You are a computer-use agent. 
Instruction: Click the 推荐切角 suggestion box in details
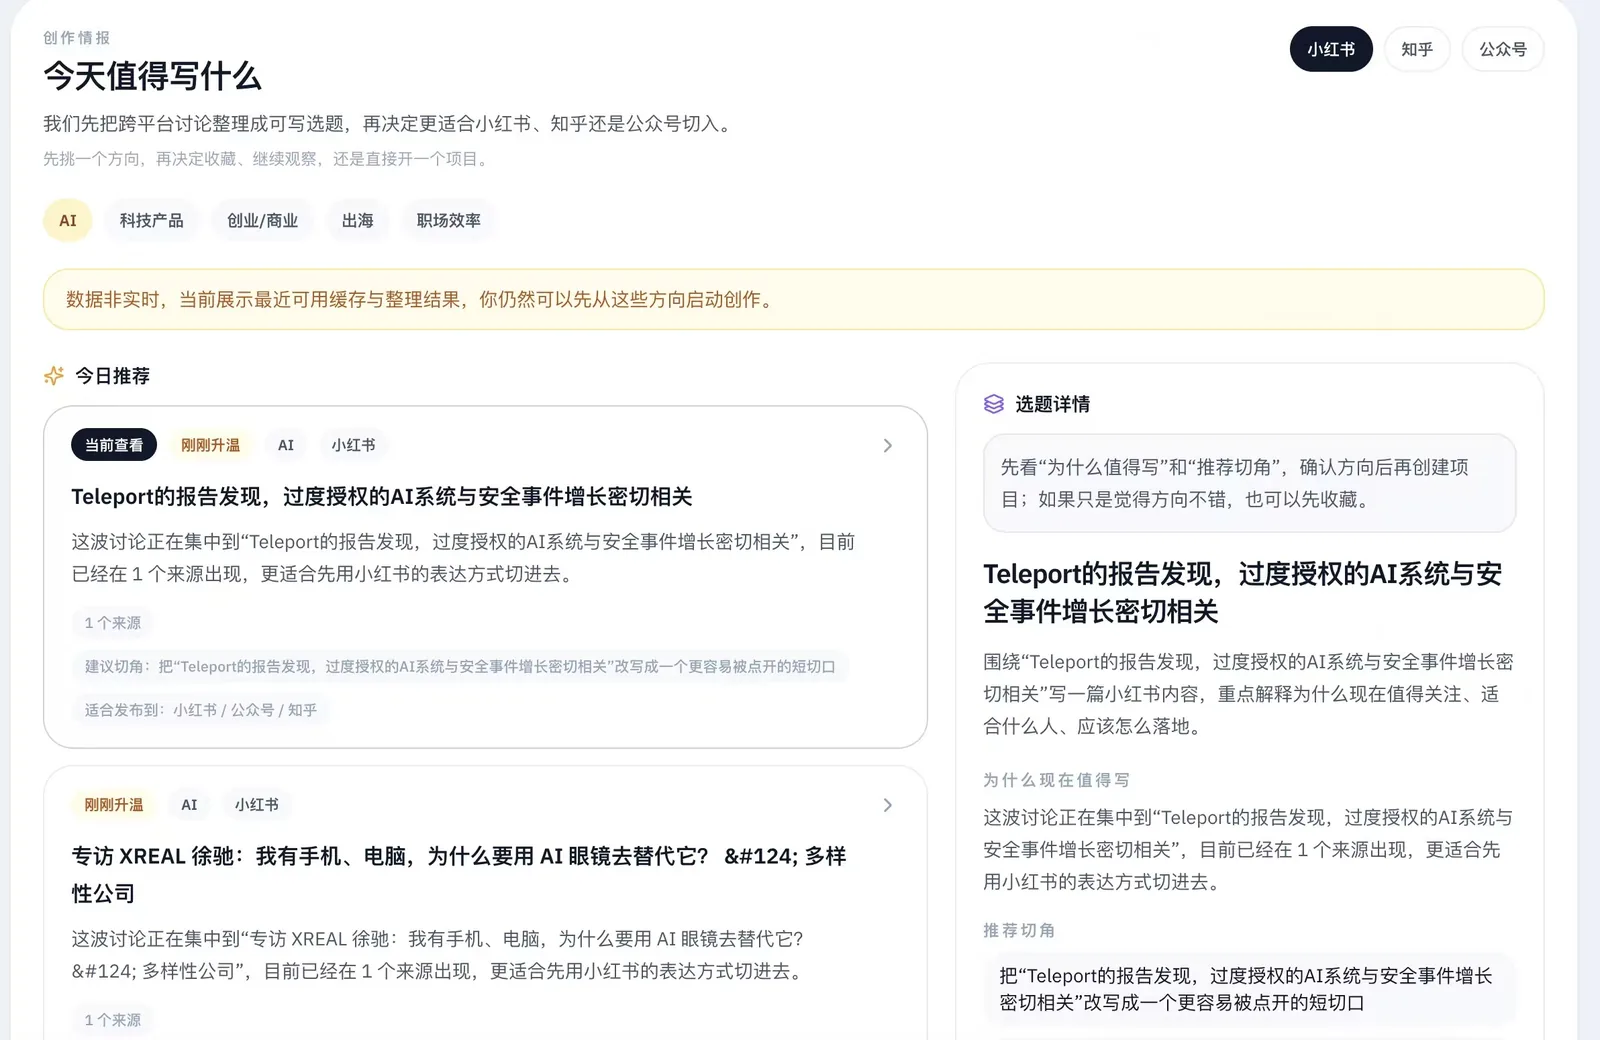1249,989
